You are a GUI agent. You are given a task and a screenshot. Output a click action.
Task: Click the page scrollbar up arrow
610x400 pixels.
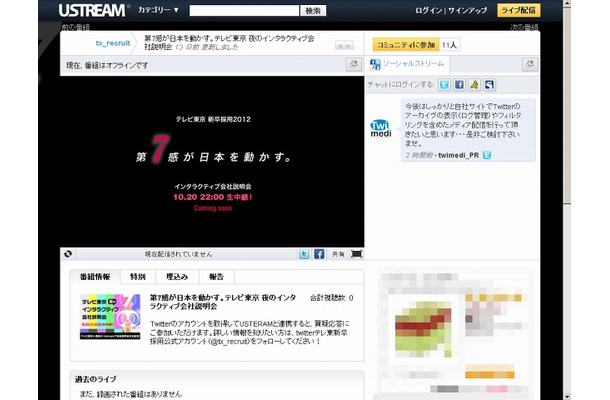coord(567,4)
